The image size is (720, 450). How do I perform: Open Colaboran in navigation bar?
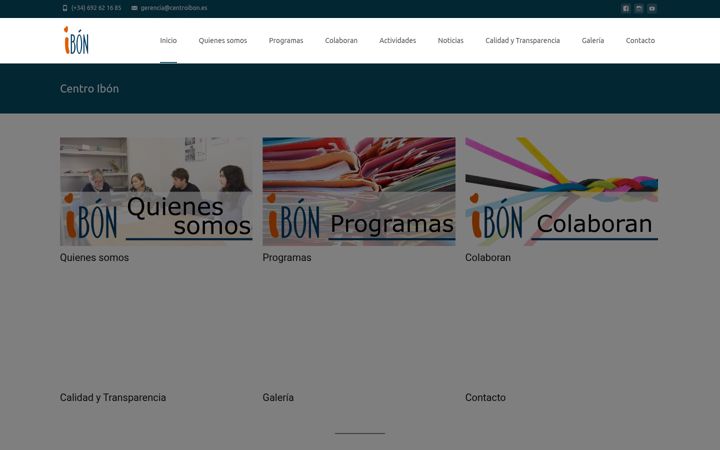coord(341,40)
